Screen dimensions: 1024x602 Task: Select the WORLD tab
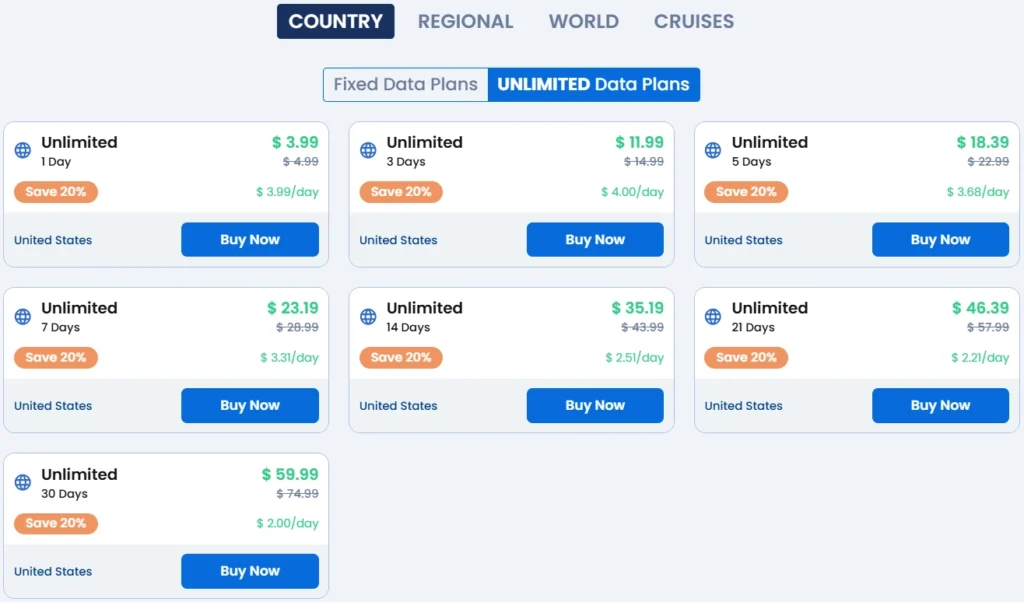583,21
